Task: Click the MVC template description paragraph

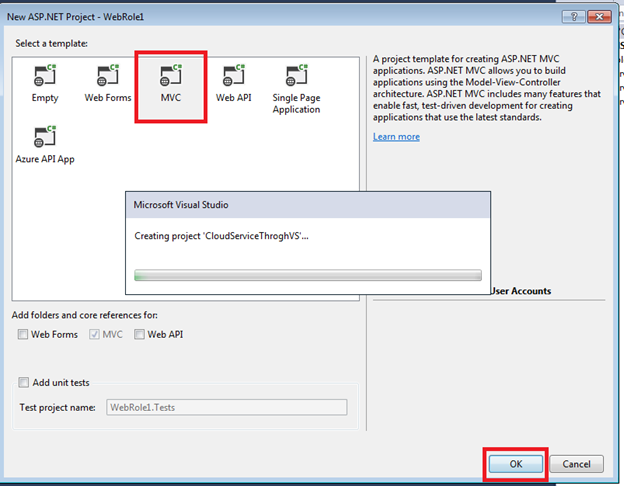Action: pyautogui.click(x=487, y=88)
